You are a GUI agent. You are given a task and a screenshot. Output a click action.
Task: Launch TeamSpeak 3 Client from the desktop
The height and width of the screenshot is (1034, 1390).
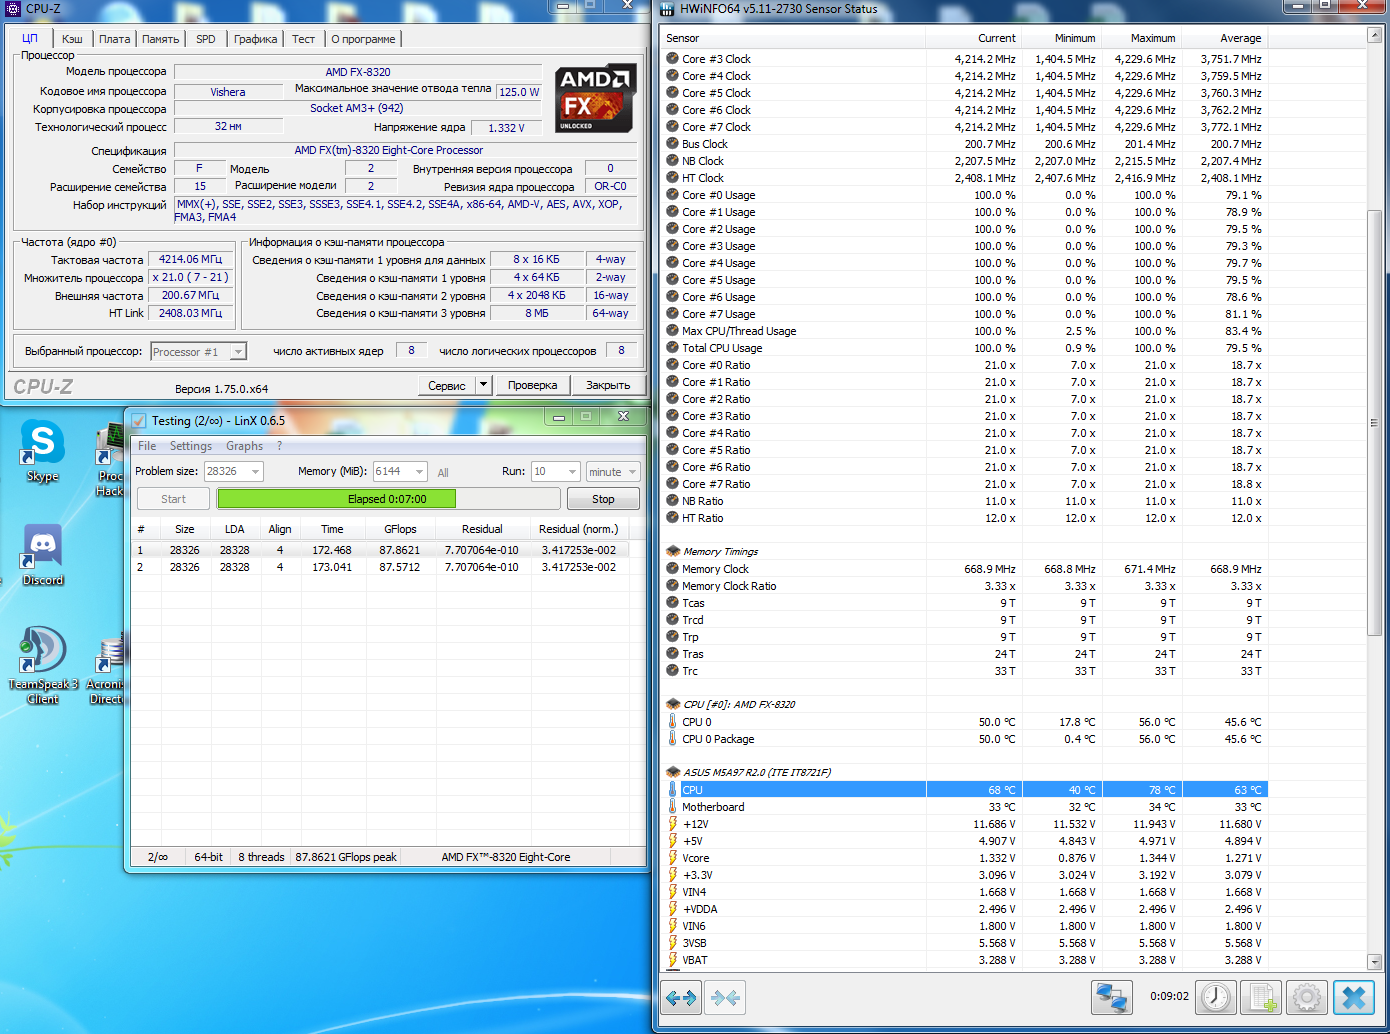point(42,665)
